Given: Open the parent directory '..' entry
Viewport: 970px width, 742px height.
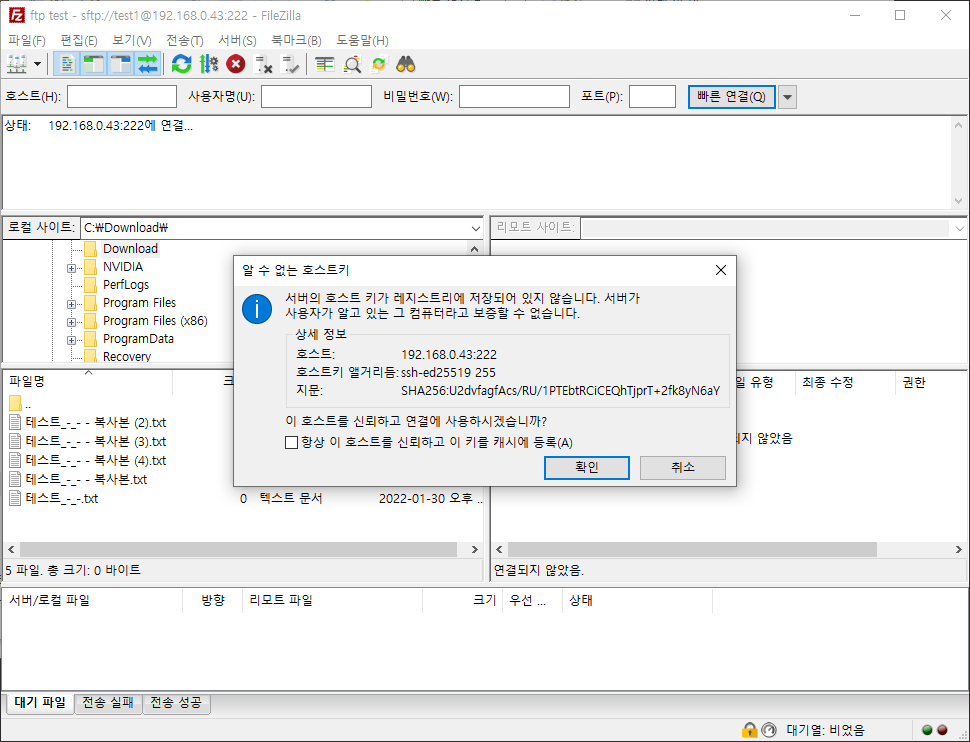Looking at the screenshot, I should pos(20,404).
